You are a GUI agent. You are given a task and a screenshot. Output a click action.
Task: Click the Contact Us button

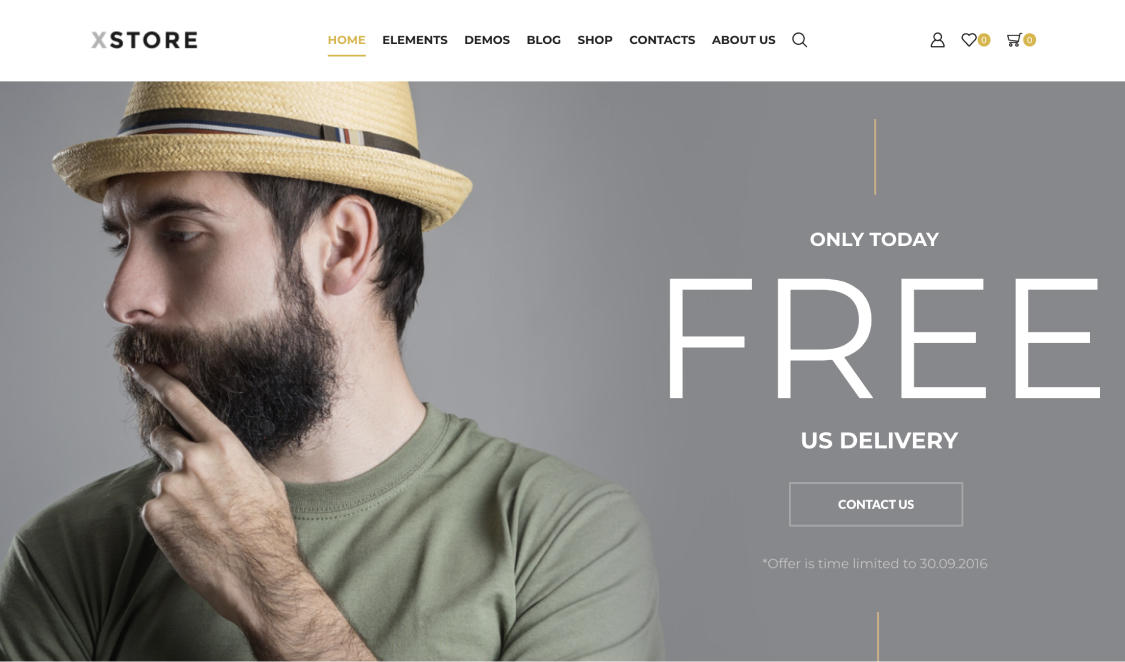(x=876, y=504)
